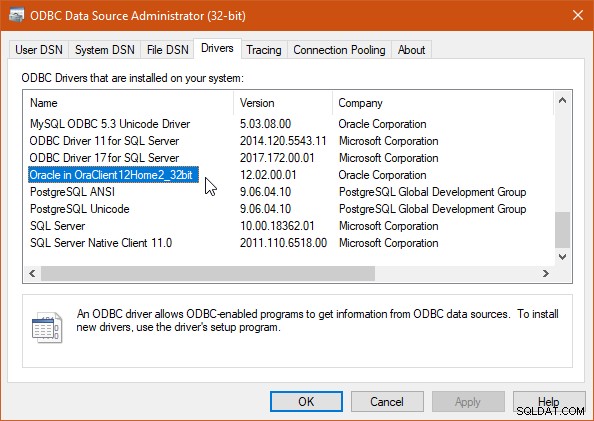Close the ODBC Administrator window
This screenshot has height=421, width=594.
[578, 15]
